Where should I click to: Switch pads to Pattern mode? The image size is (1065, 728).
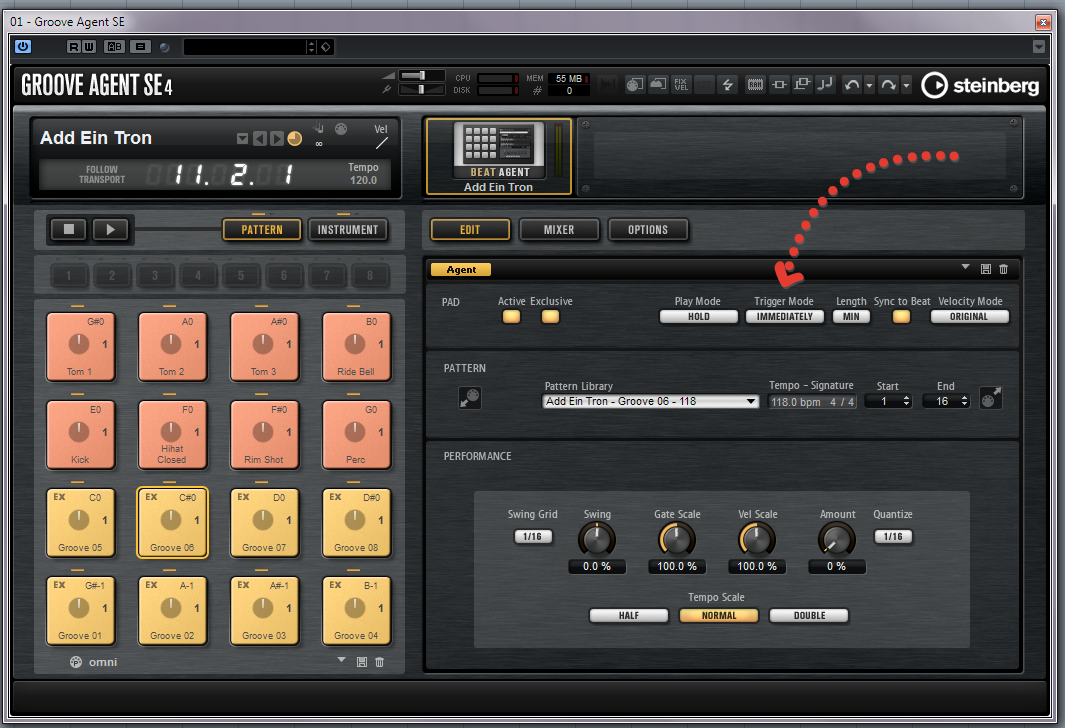[262, 230]
